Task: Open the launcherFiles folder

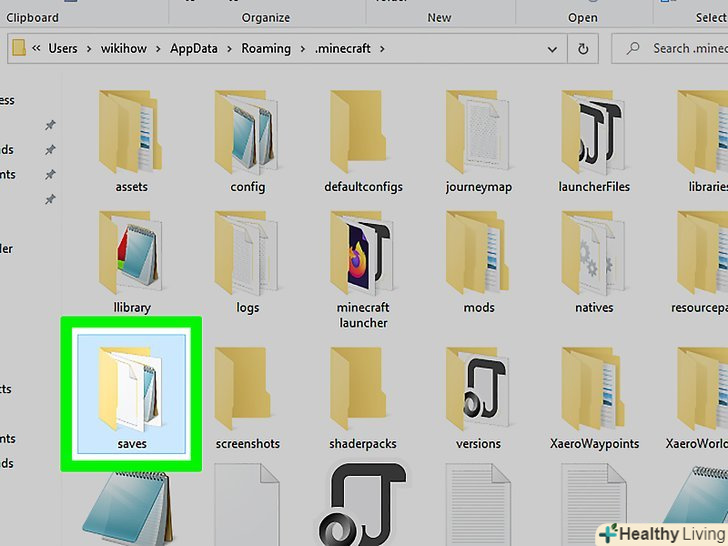Action: [594, 142]
